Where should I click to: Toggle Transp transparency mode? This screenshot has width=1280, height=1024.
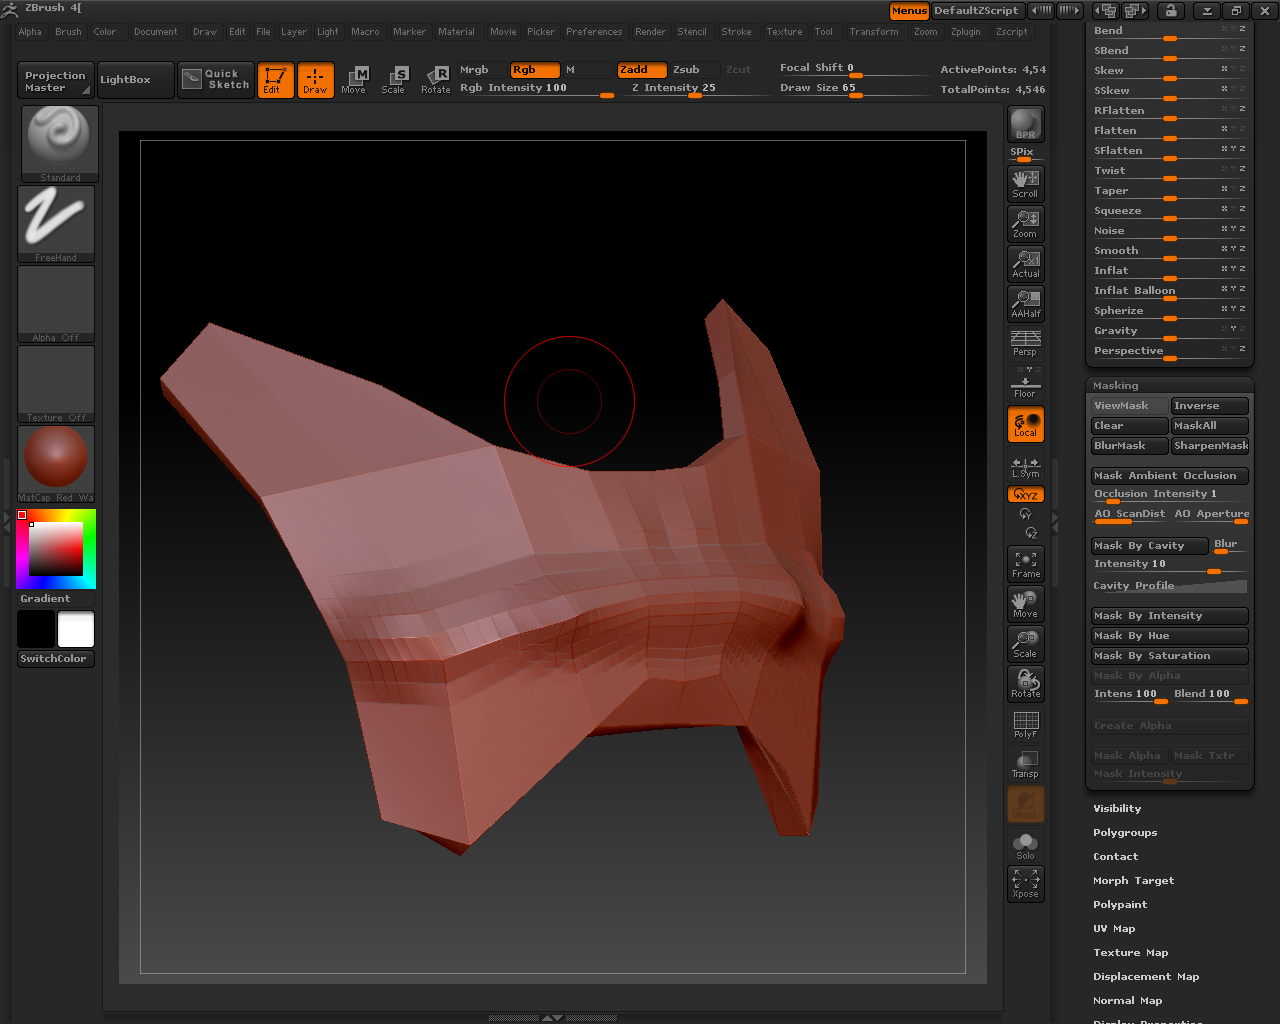[1025, 764]
